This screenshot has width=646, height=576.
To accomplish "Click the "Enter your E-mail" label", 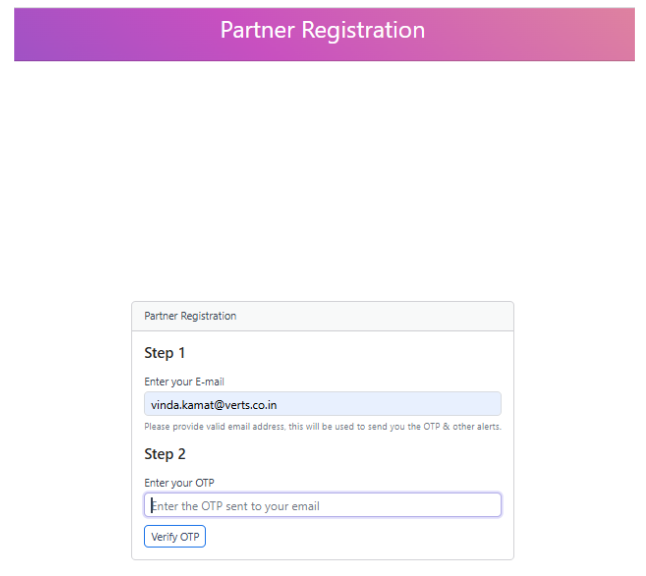I will click(185, 381).
